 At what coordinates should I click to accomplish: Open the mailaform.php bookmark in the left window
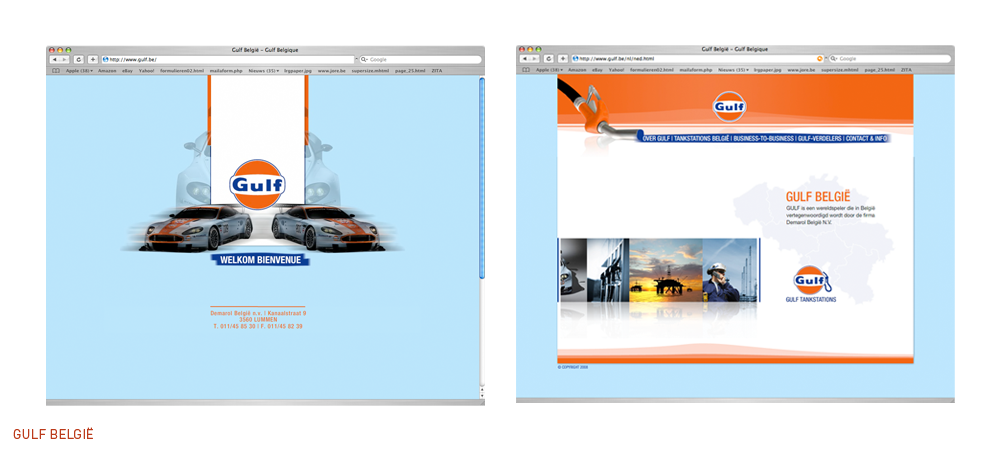pyautogui.click(x=226, y=71)
